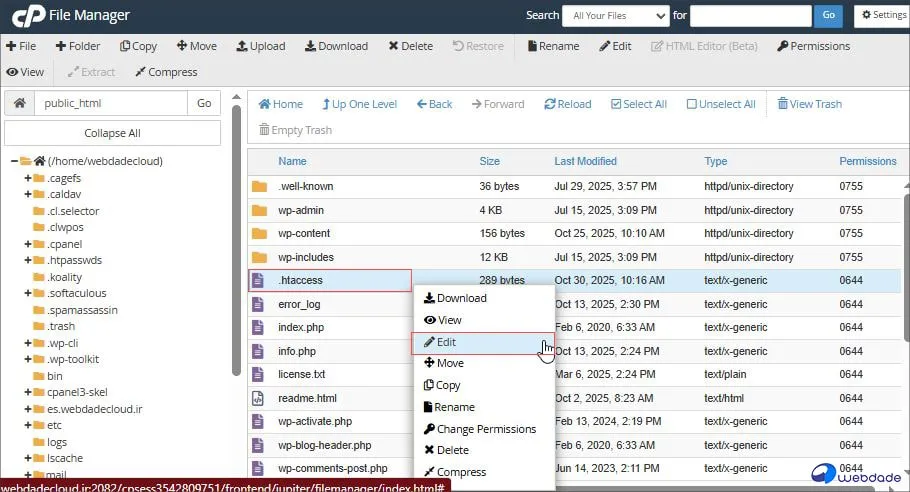This screenshot has height=492, width=910.
Task: Expand the .wp-toolkit folder in tree
Action: pyautogui.click(x=28, y=359)
